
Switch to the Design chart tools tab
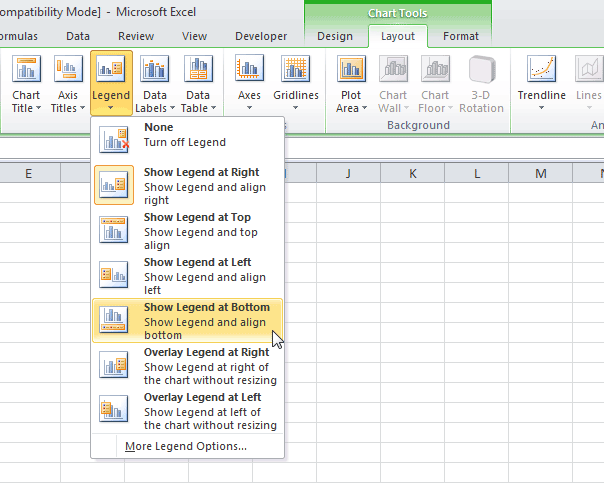coord(335,36)
